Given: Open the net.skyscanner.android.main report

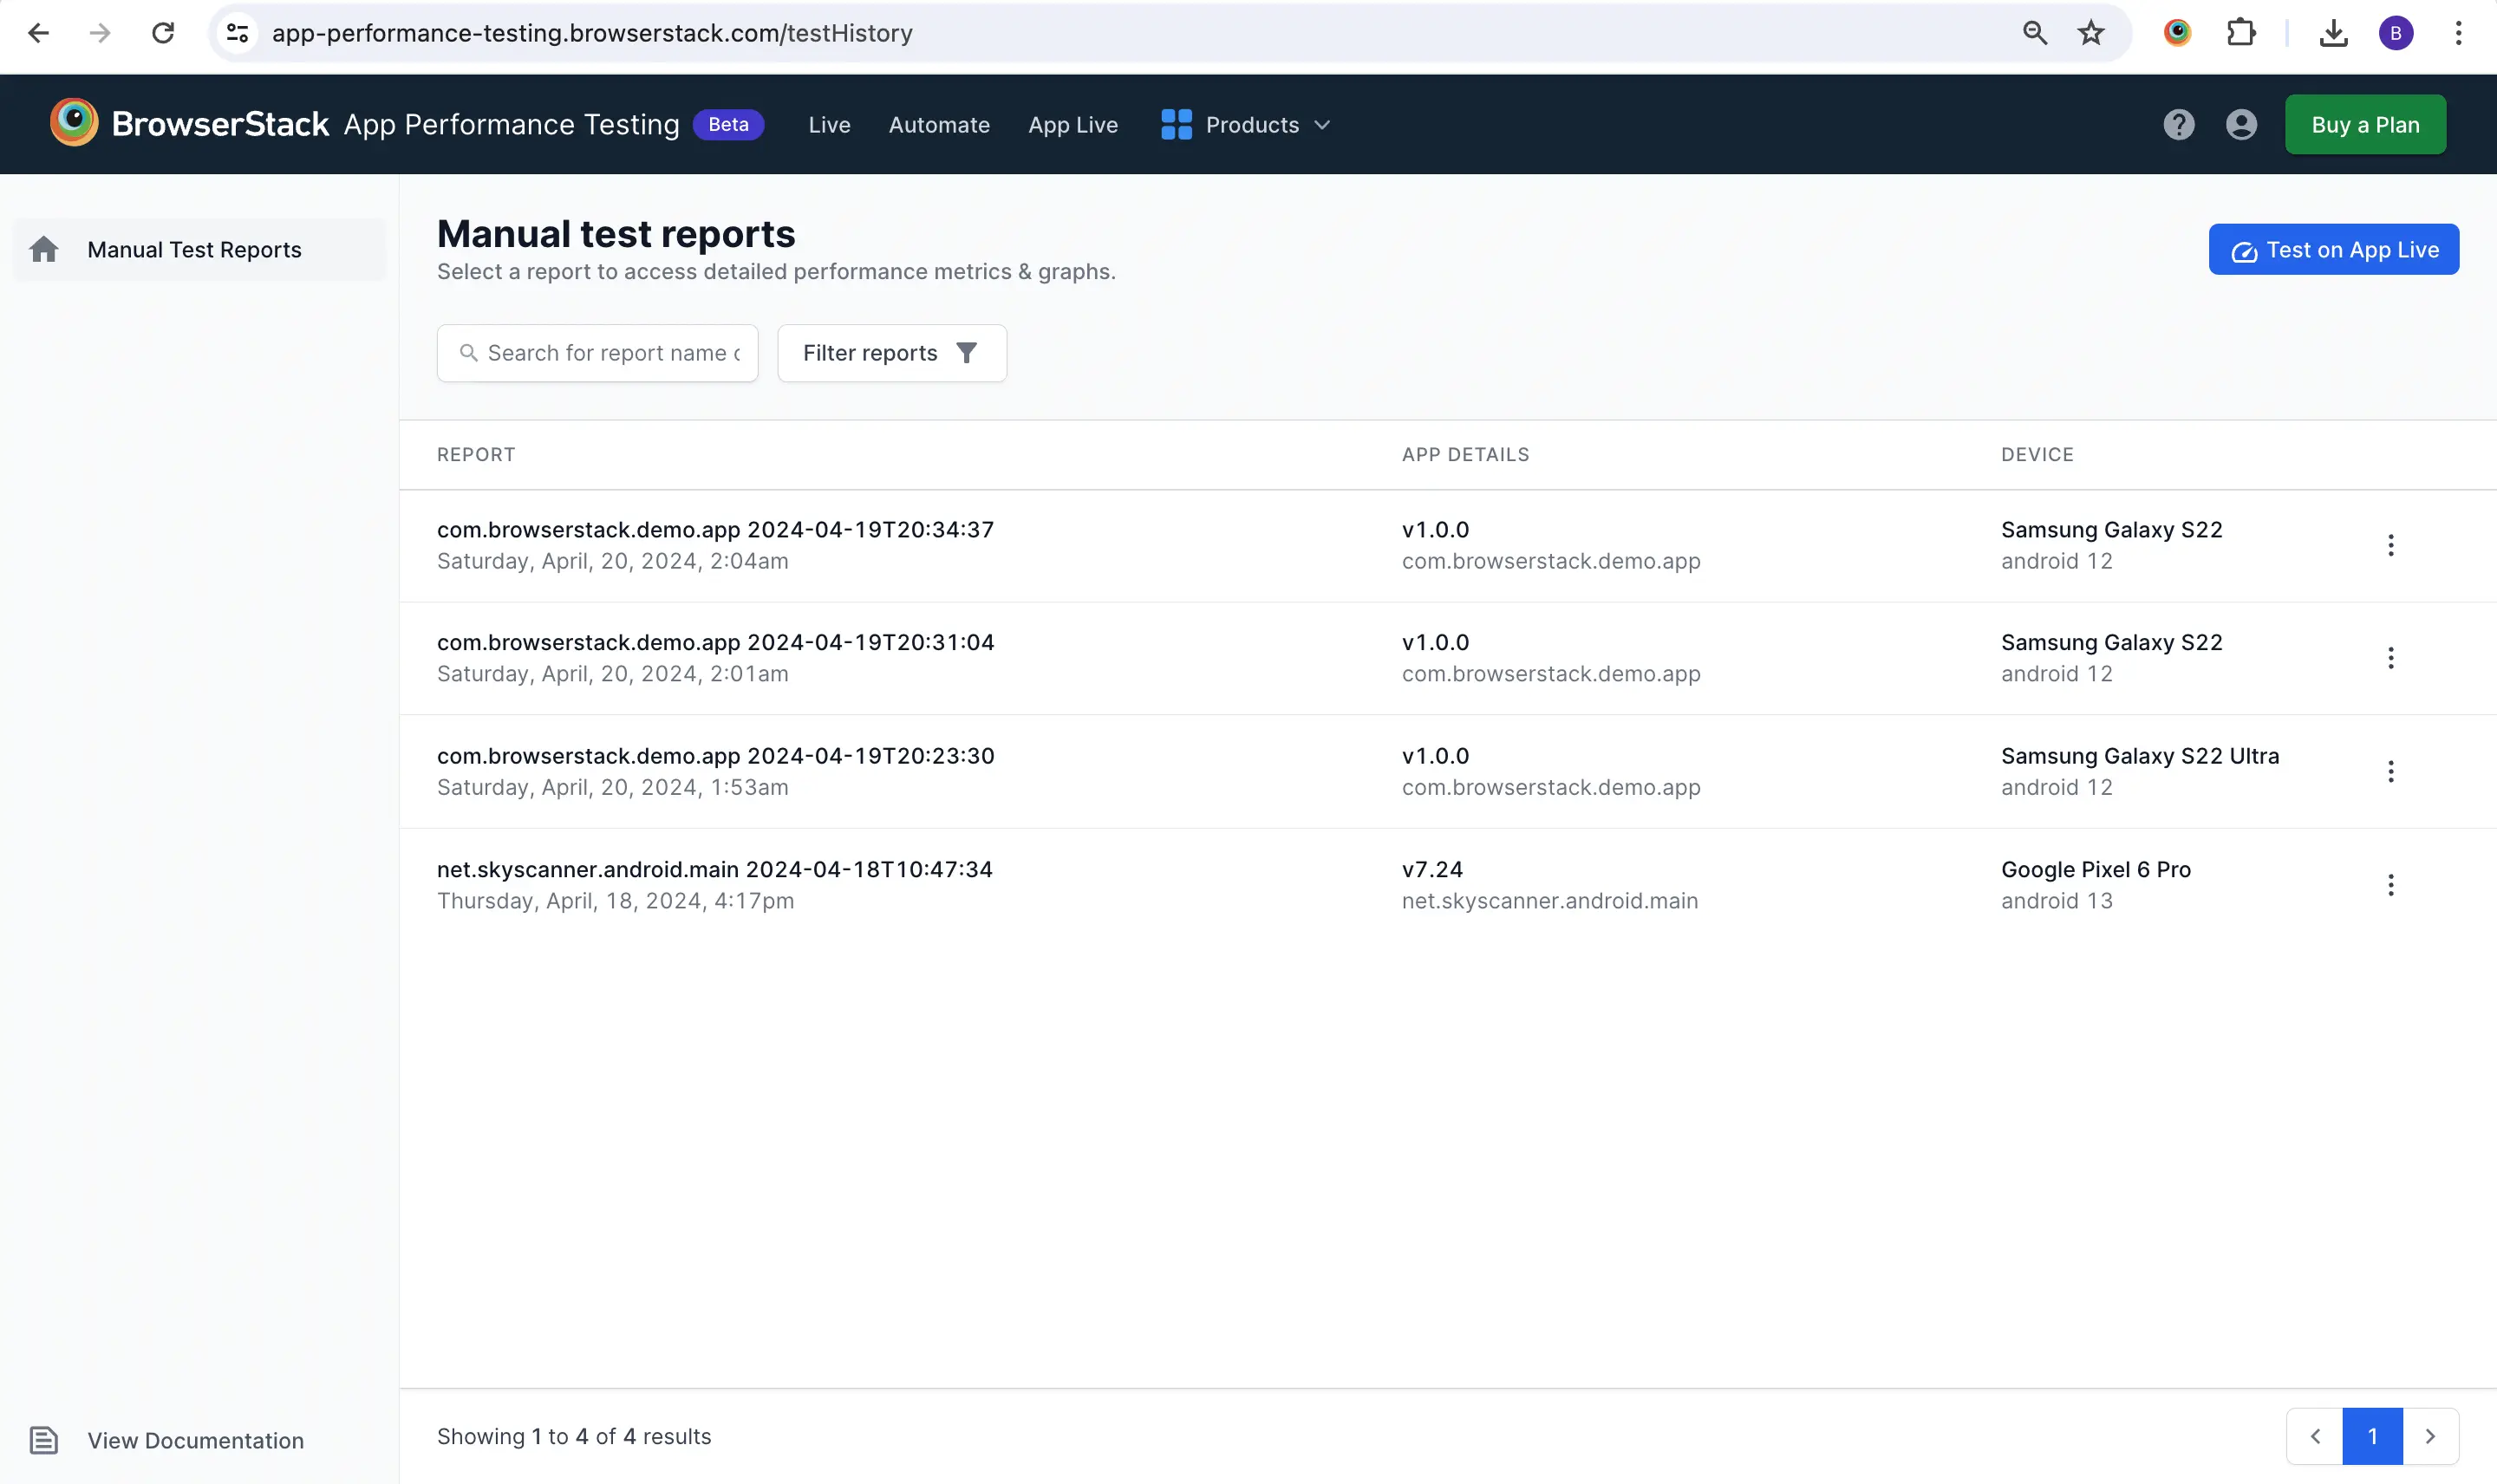Looking at the screenshot, I should [714, 869].
